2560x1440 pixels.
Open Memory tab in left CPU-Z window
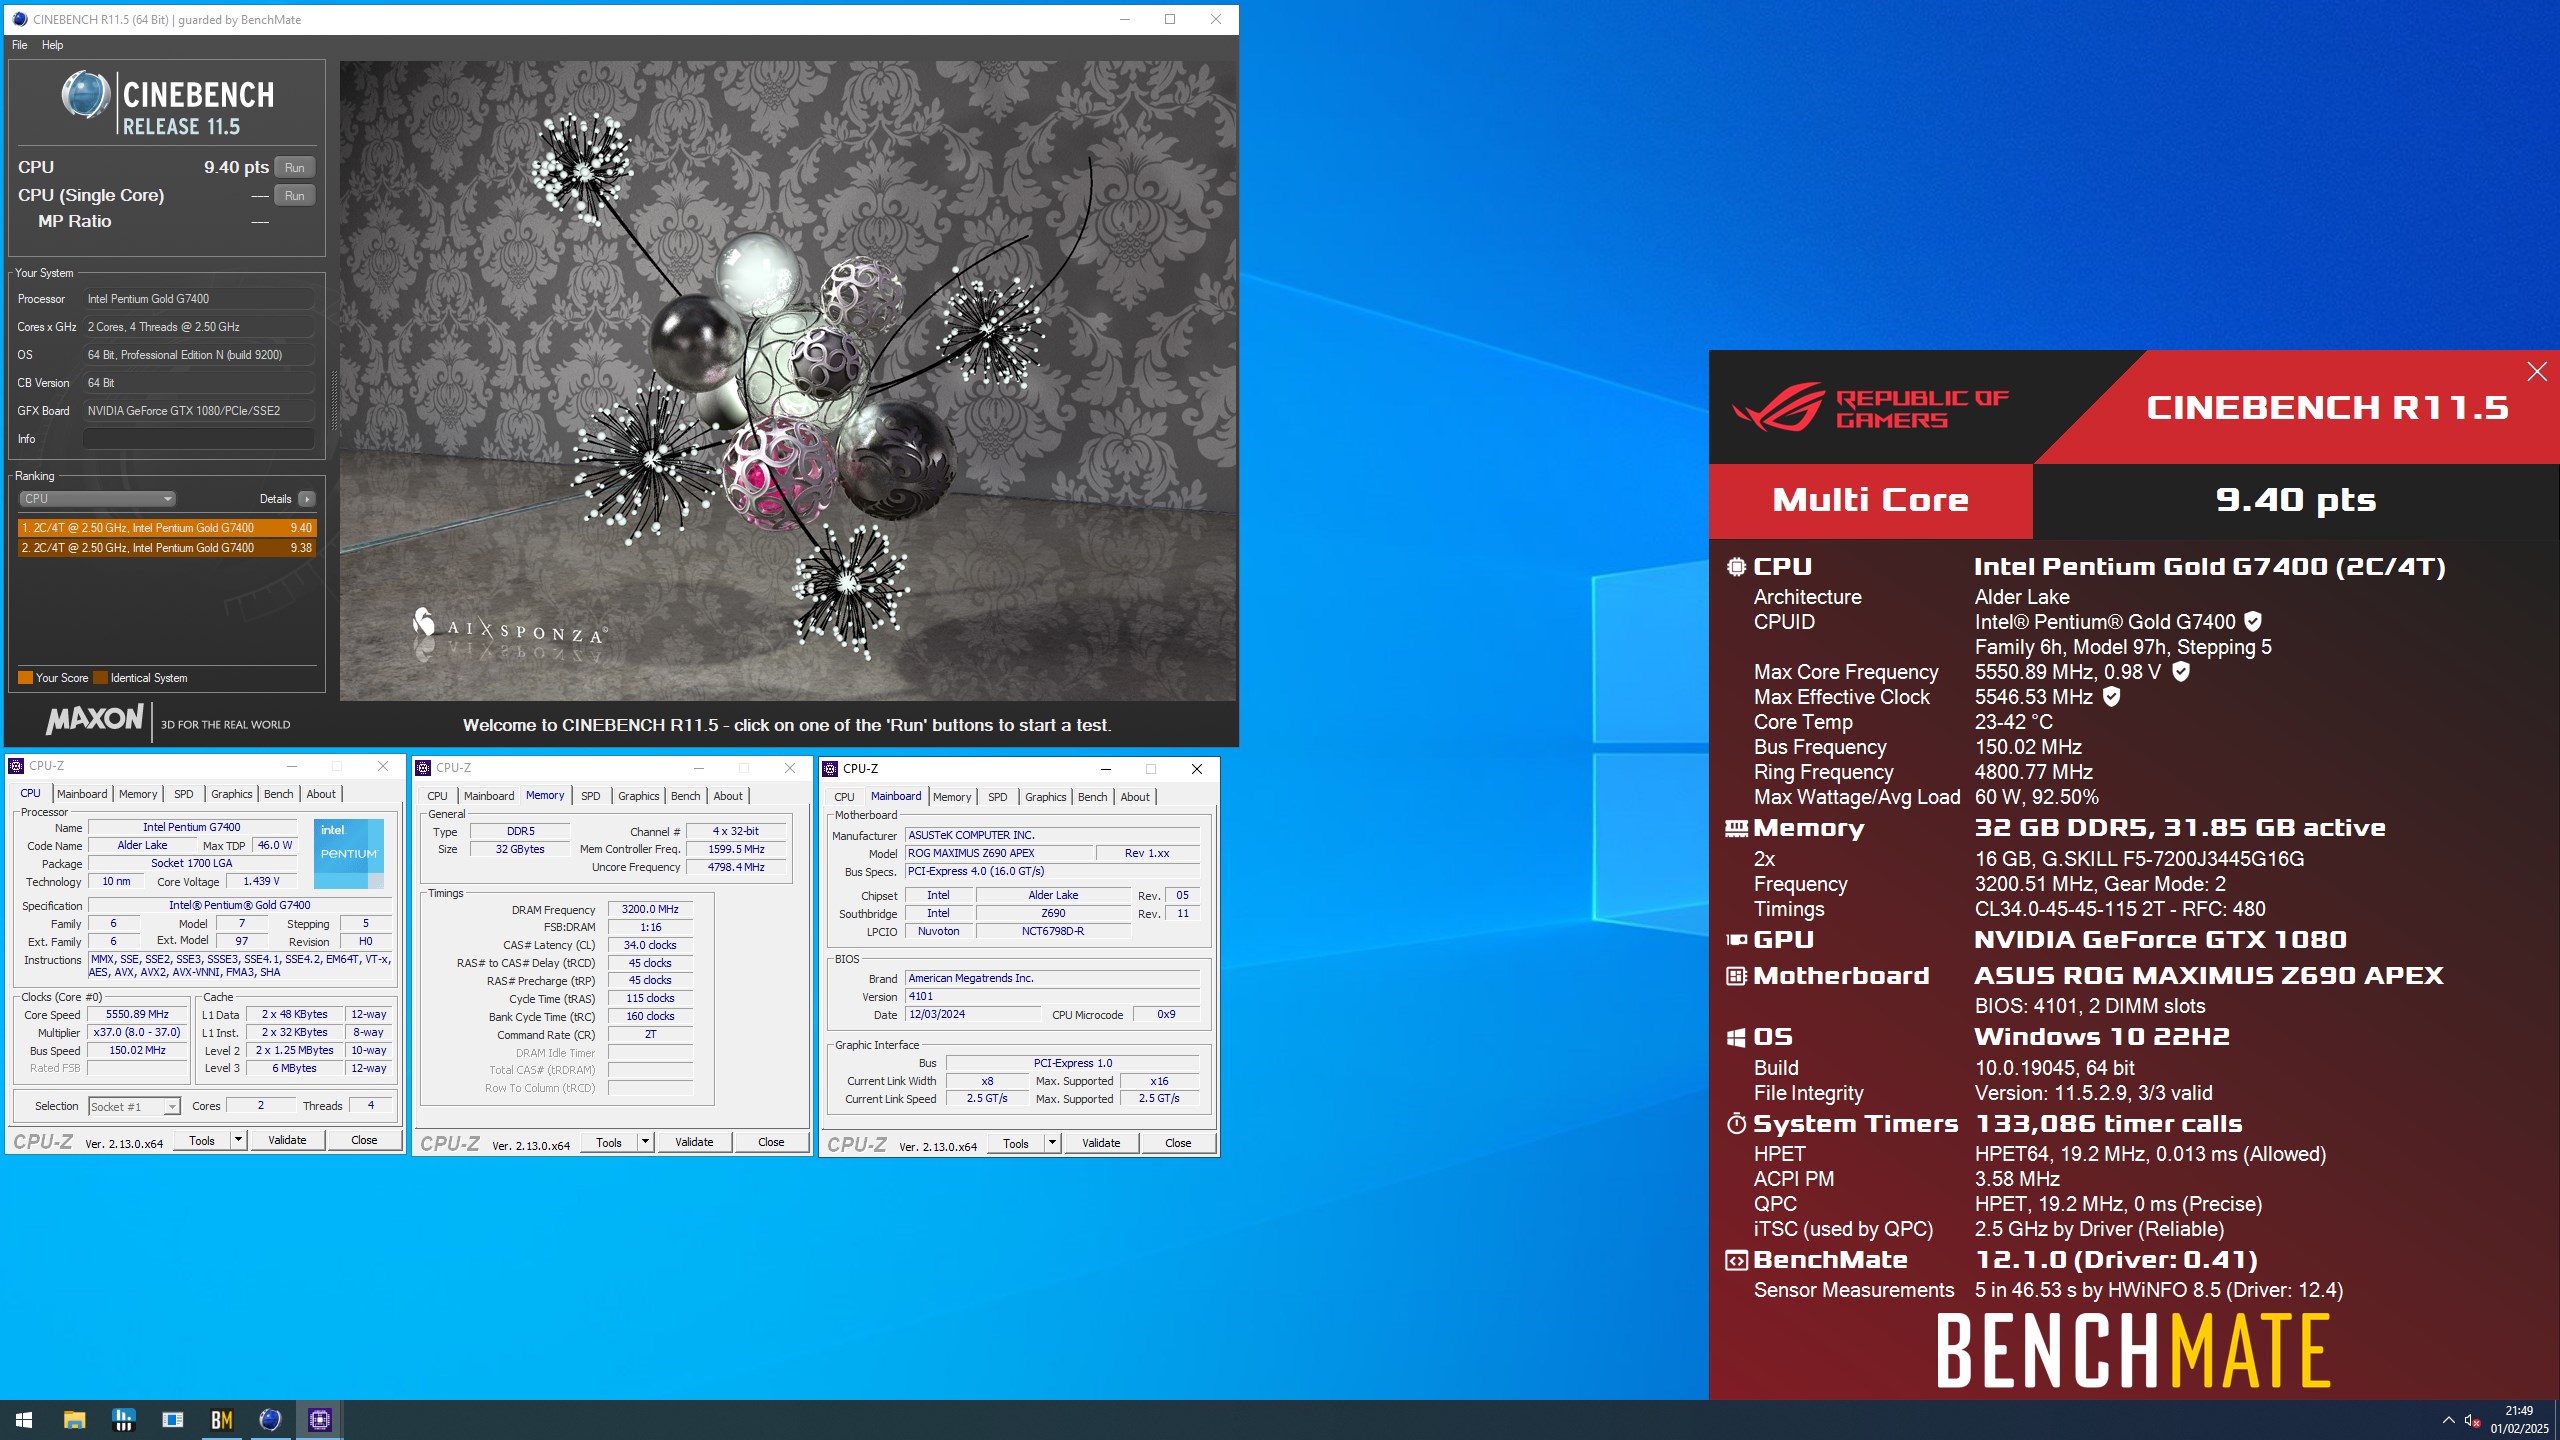(138, 794)
